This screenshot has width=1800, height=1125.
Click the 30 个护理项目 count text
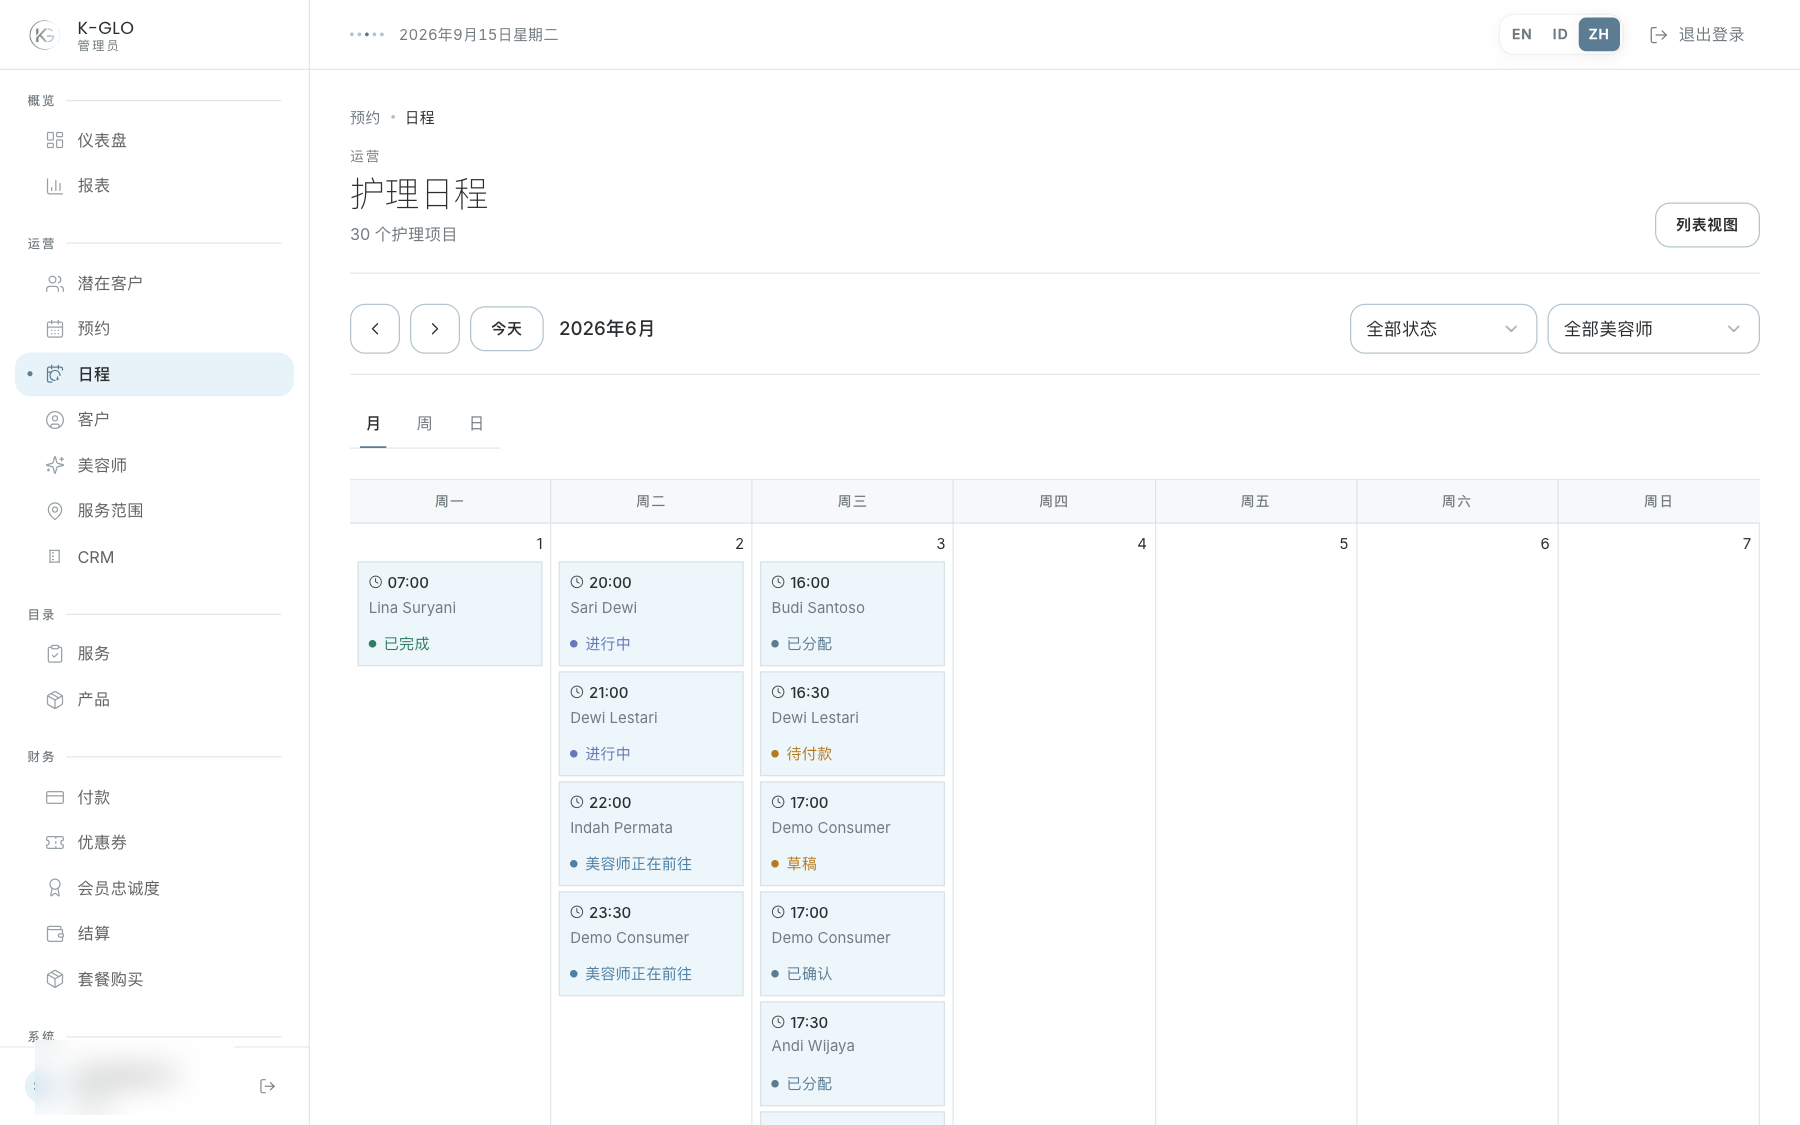click(x=403, y=235)
